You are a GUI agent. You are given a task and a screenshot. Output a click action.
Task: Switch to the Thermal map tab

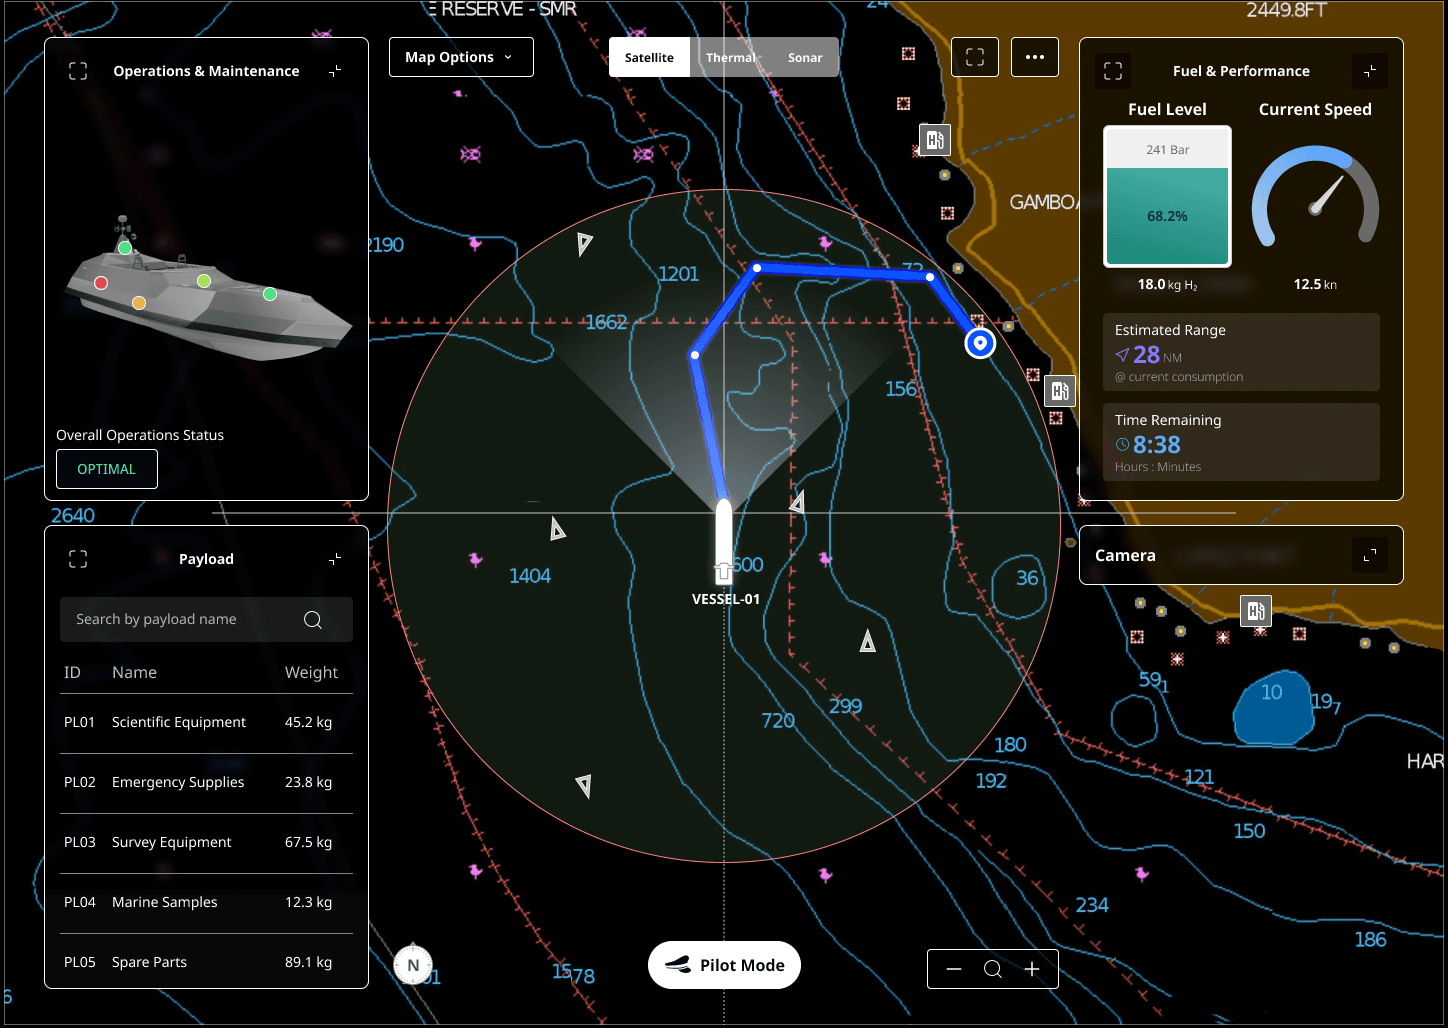coord(730,57)
